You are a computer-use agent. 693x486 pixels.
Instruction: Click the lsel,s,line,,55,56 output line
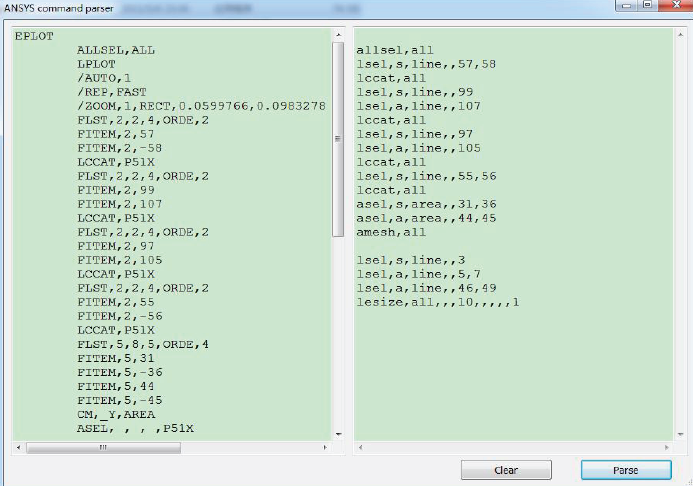point(426,176)
